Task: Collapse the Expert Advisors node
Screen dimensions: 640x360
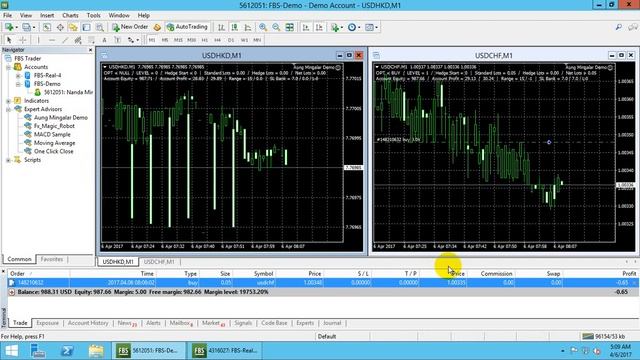Action: point(8,109)
